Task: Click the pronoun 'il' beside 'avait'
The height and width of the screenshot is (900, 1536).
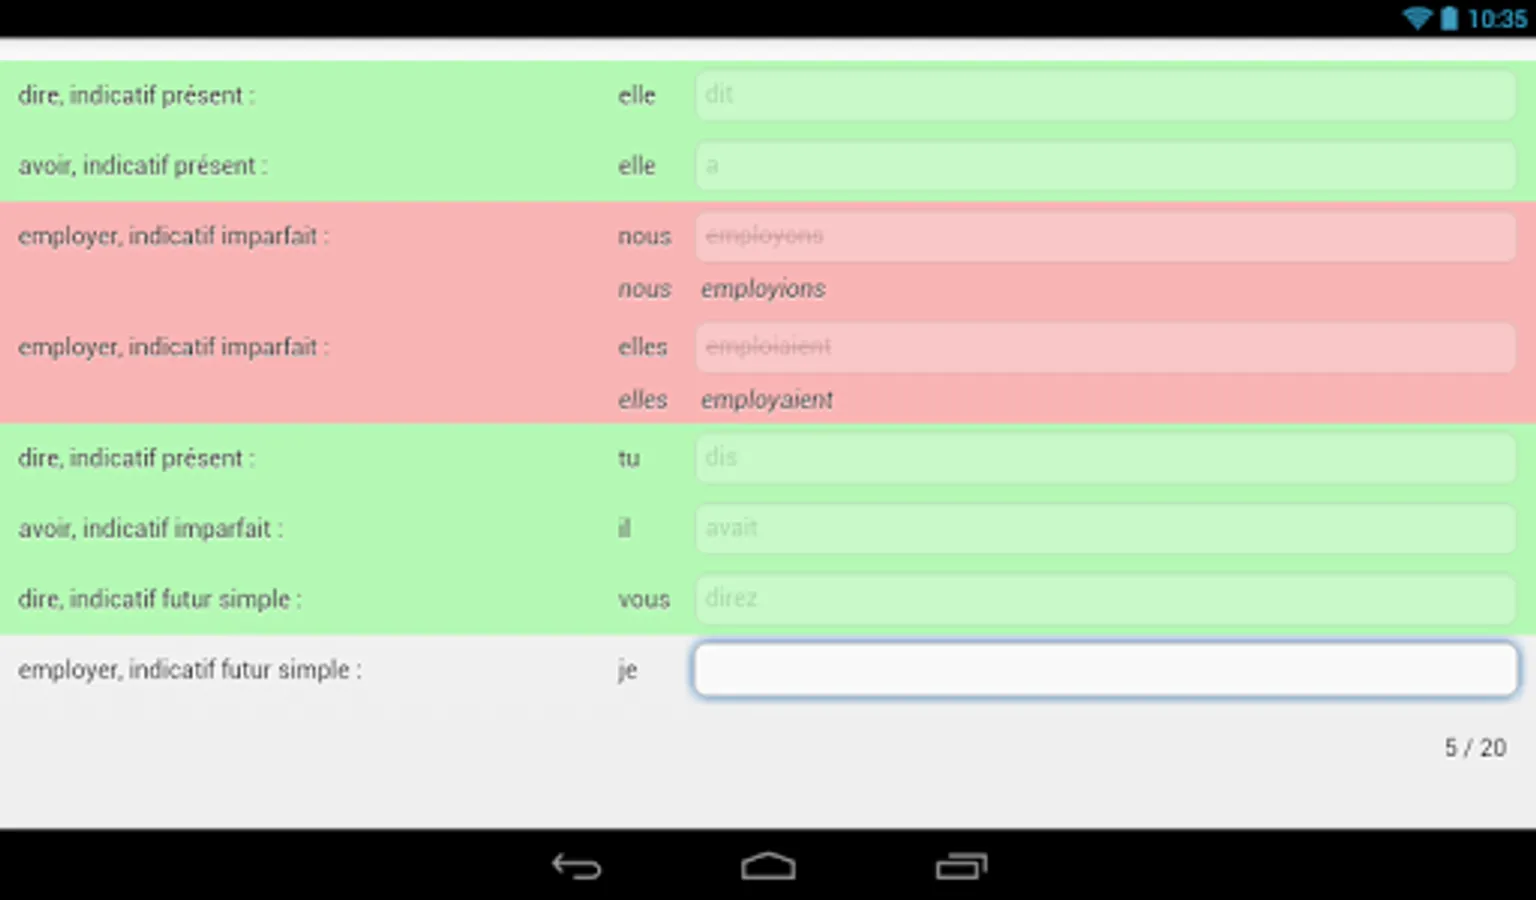Action: coord(624,528)
